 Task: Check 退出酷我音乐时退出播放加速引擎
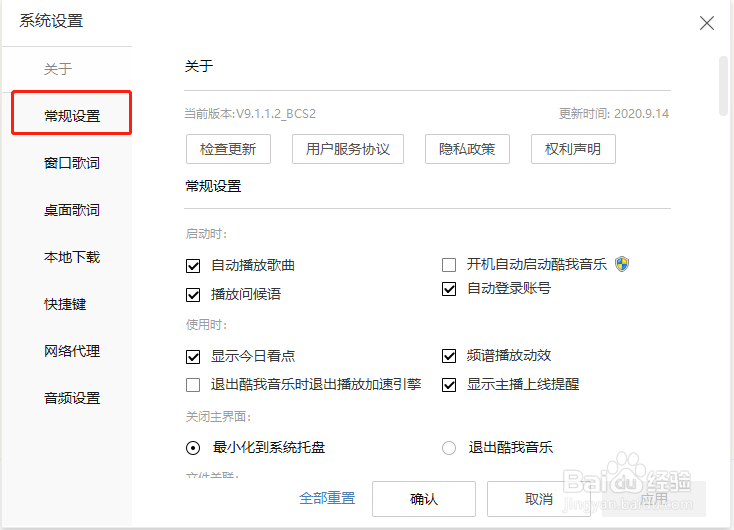[x=193, y=385]
